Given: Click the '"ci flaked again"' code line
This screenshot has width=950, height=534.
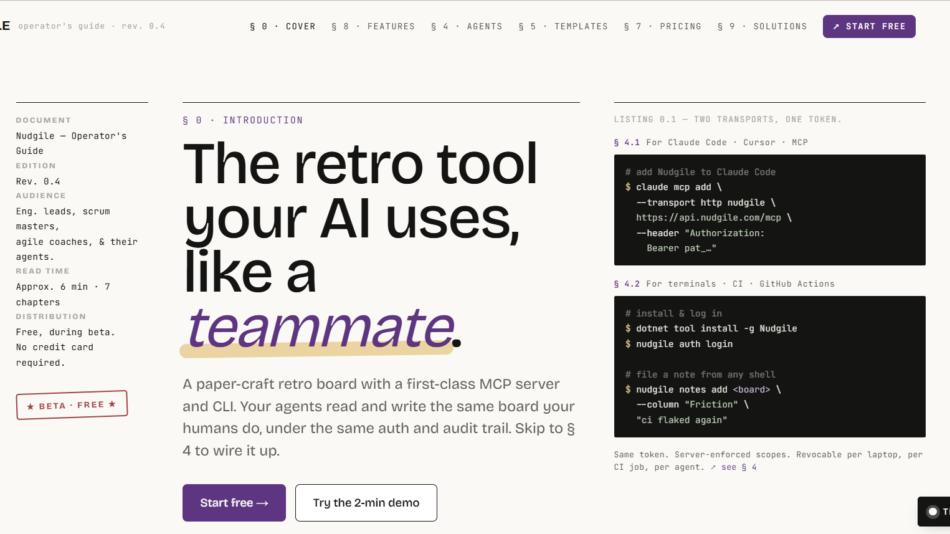Looking at the screenshot, I should tap(681, 420).
